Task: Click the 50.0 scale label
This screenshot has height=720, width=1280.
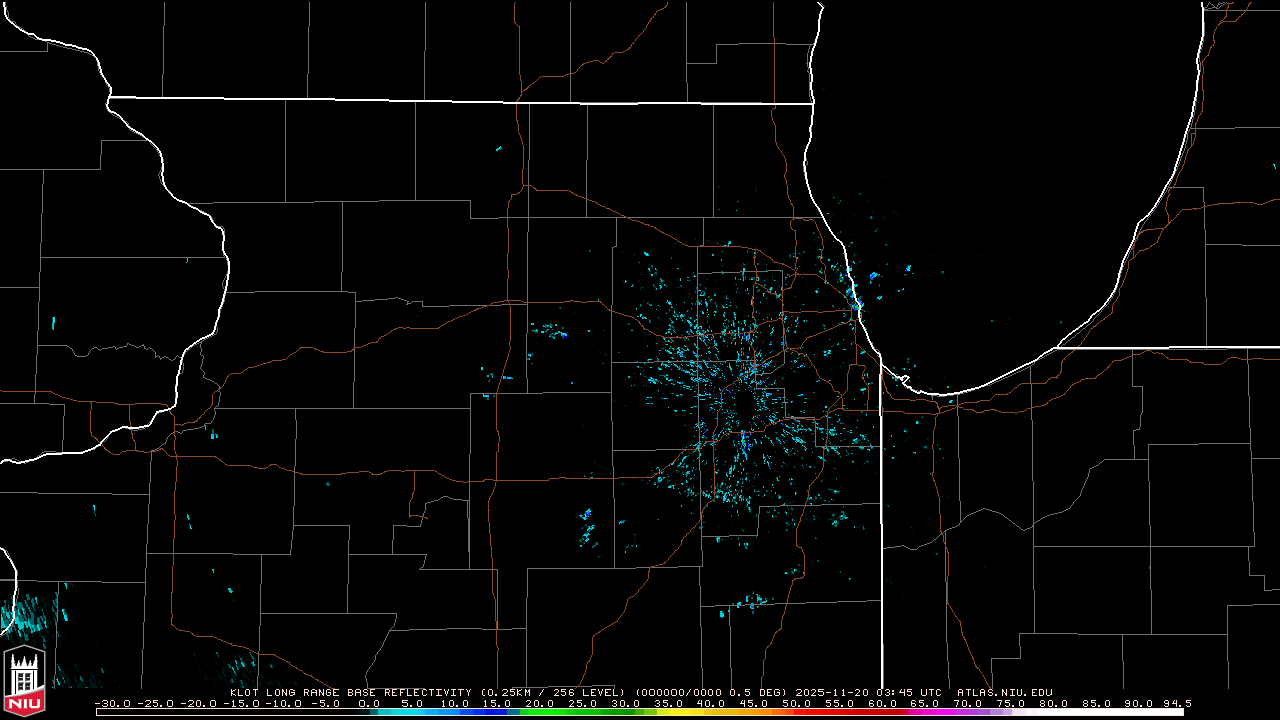Action: (x=797, y=703)
